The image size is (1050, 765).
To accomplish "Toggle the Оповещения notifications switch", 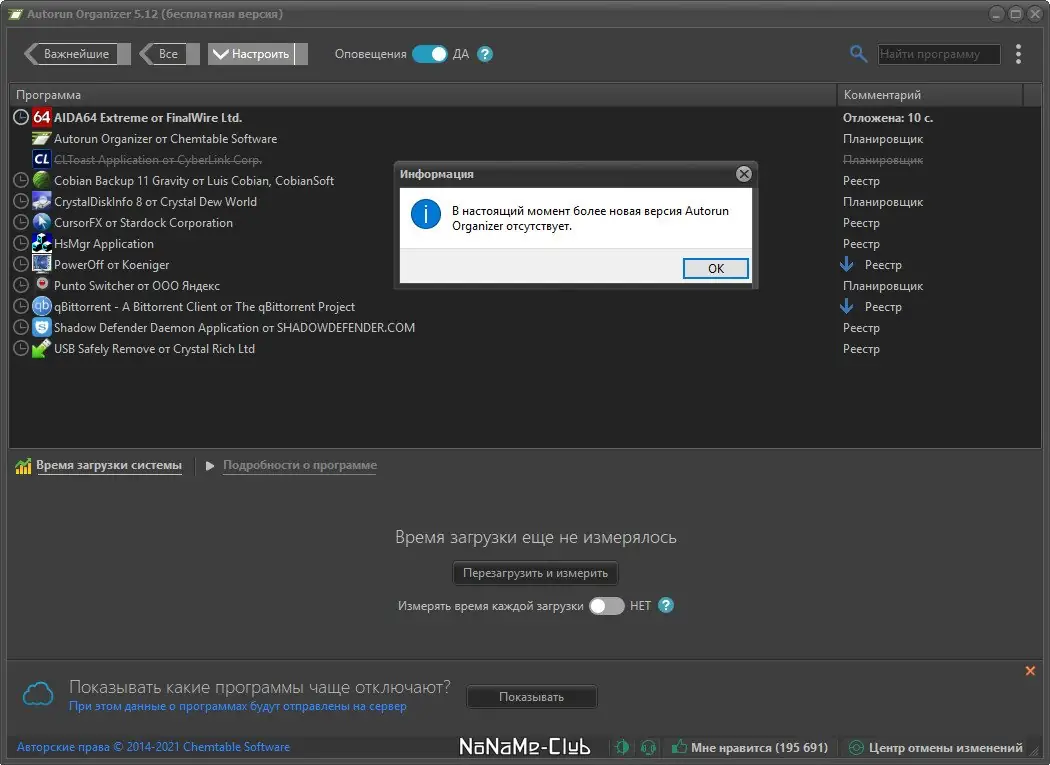I will tap(429, 54).
